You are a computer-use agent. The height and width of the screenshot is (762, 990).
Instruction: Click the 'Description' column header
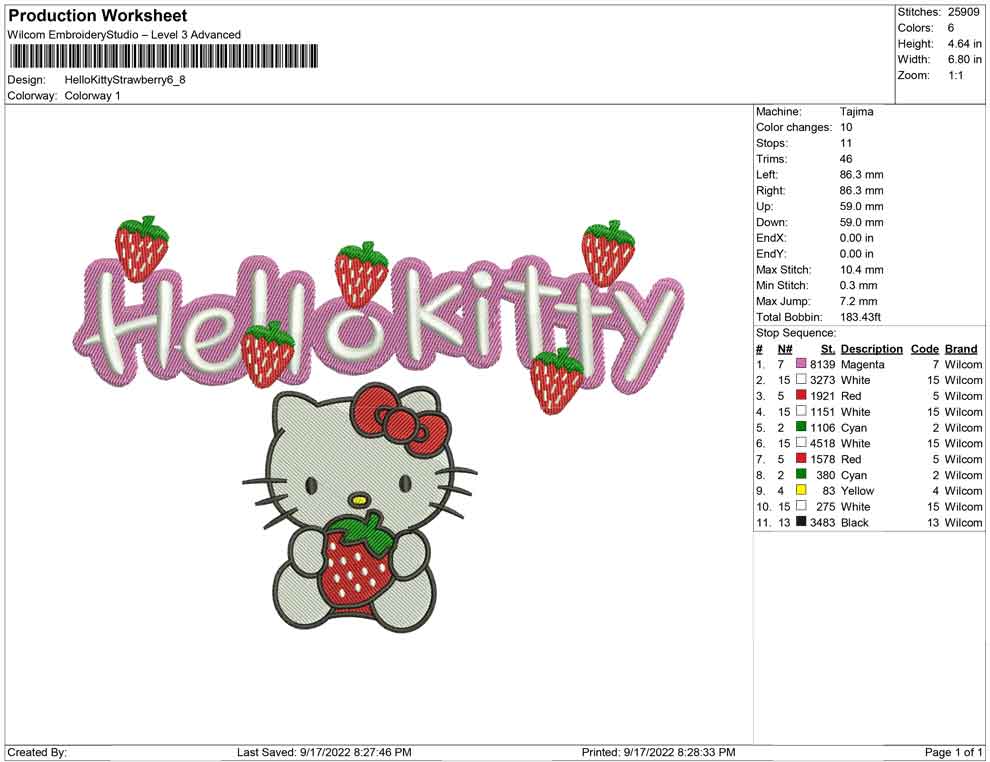pyautogui.click(x=871, y=348)
